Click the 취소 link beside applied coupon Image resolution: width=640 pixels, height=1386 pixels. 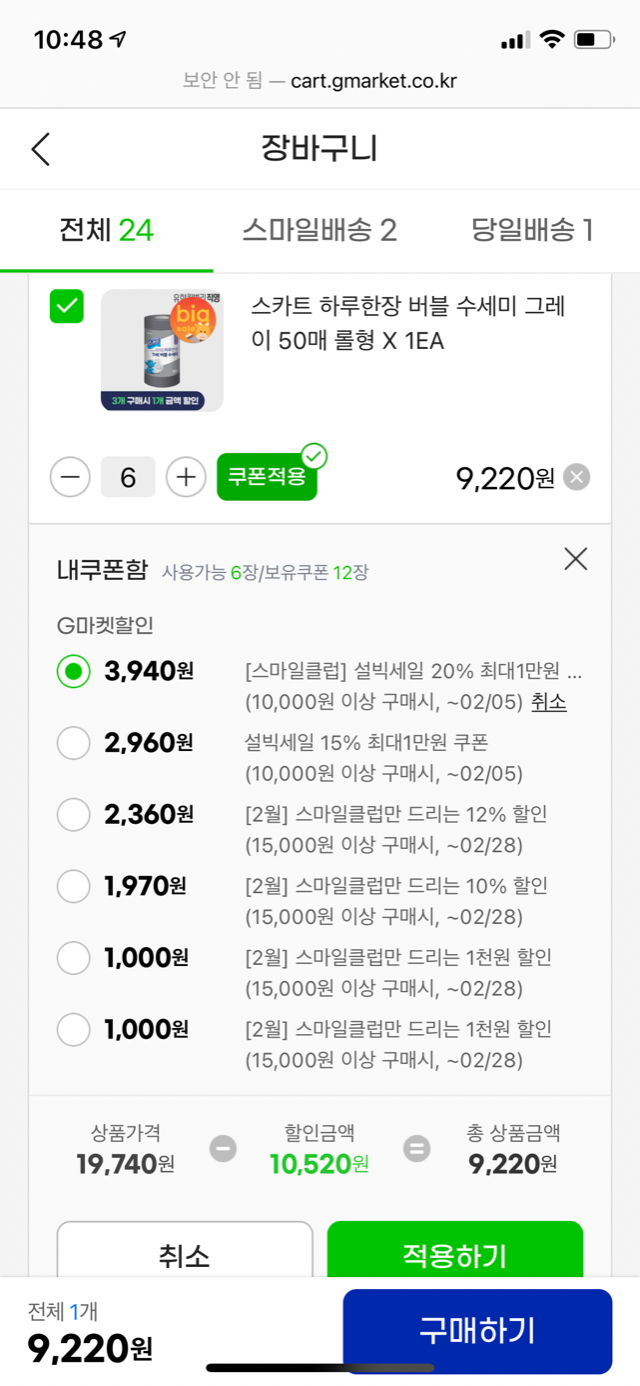pos(549,702)
